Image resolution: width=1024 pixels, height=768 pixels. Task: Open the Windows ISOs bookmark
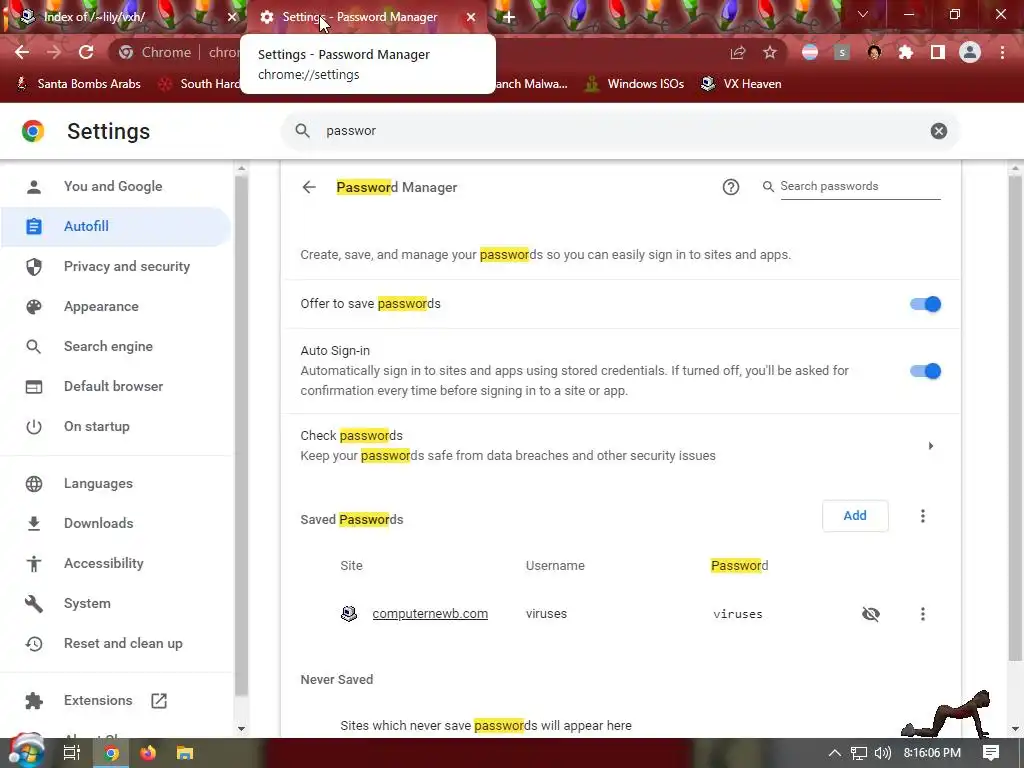635,84
